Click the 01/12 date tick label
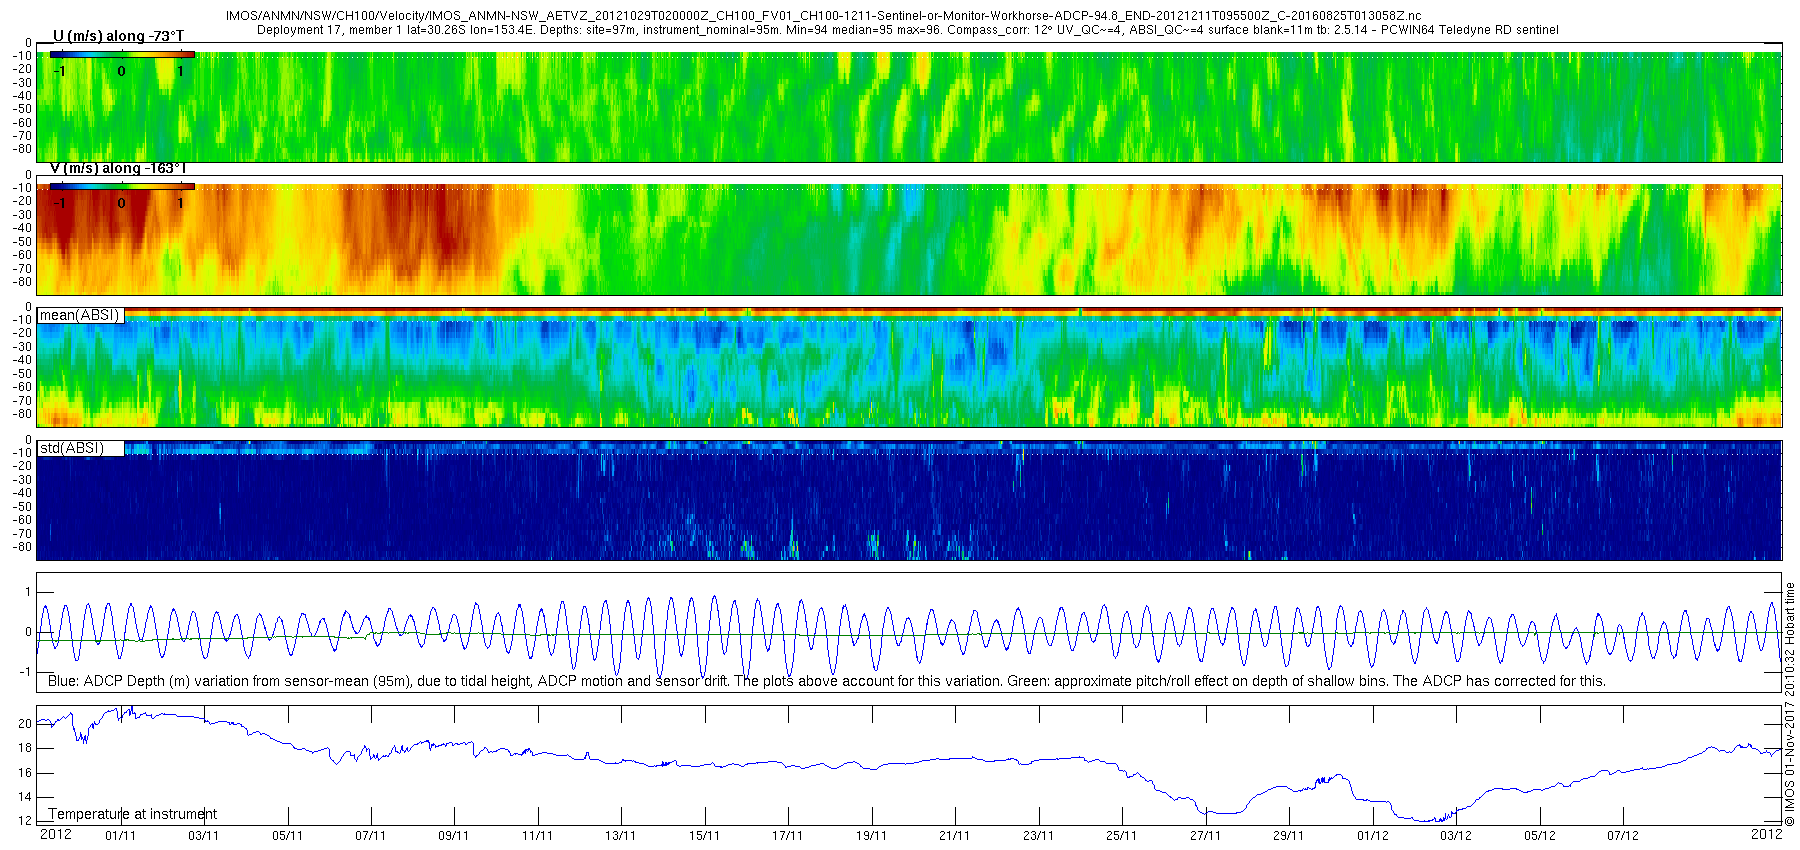 pyautogui.click(x=1373, y=835)
